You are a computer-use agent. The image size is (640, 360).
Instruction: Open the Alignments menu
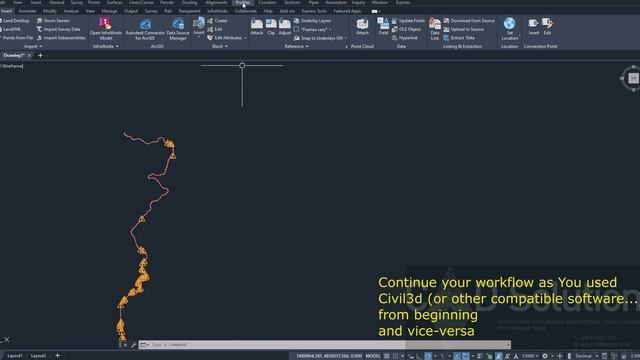[x=216, y=2]
